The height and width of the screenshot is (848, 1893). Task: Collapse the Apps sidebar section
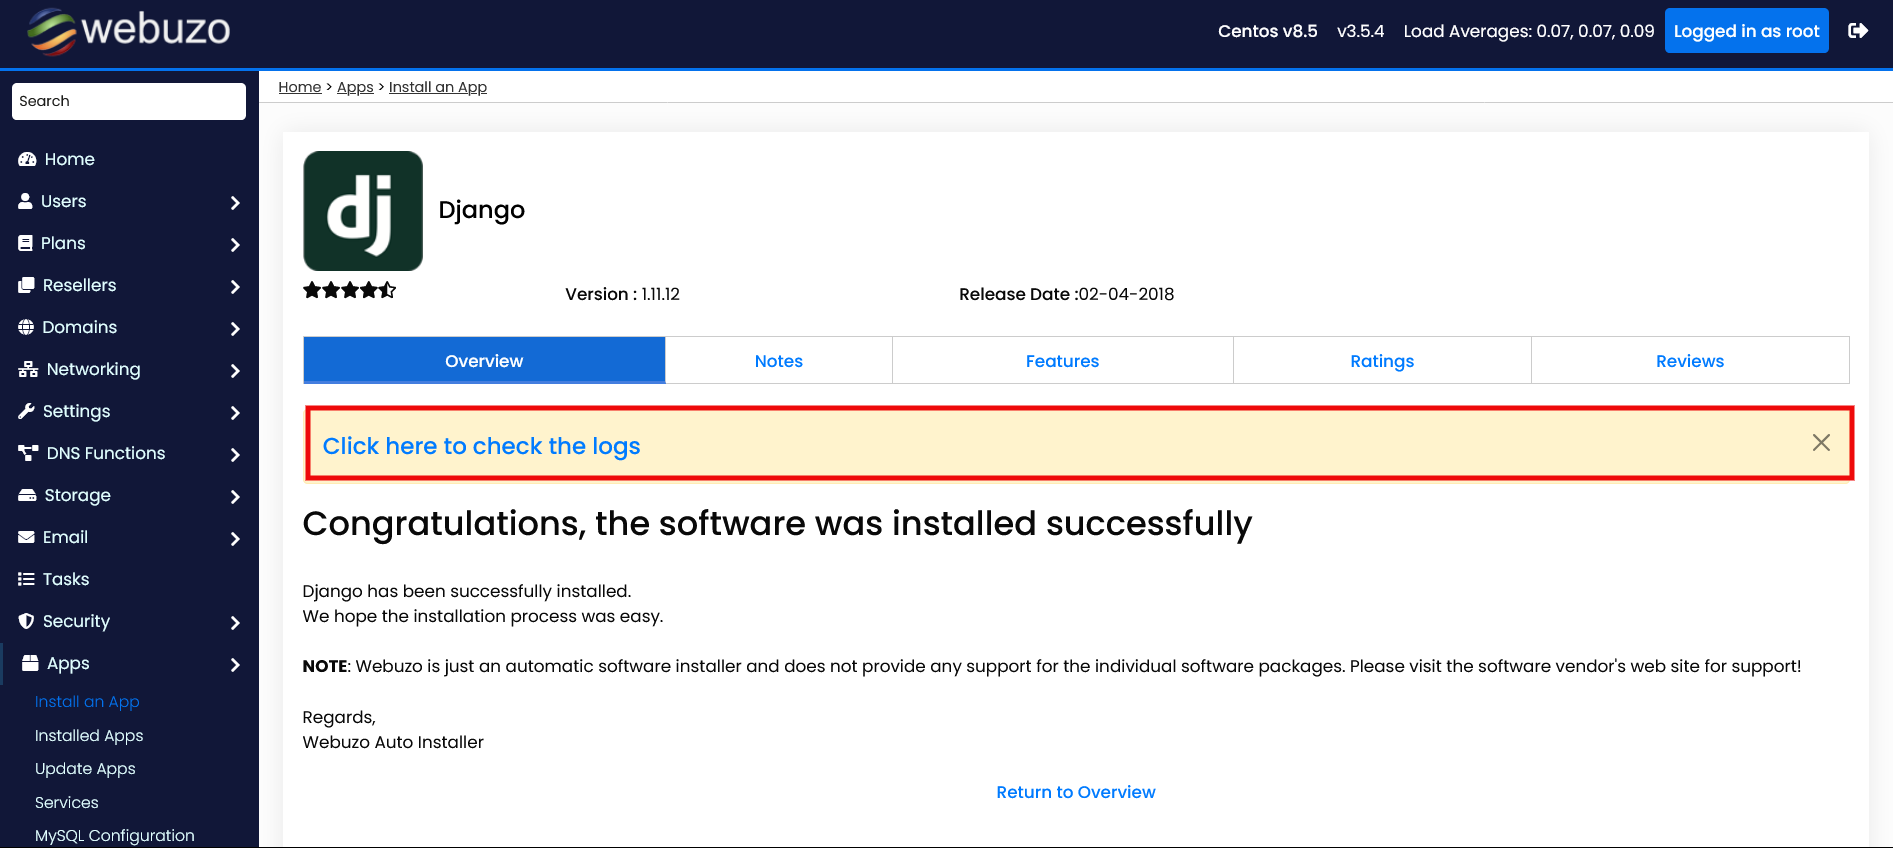pyautogui.click(x=235, y=664)
